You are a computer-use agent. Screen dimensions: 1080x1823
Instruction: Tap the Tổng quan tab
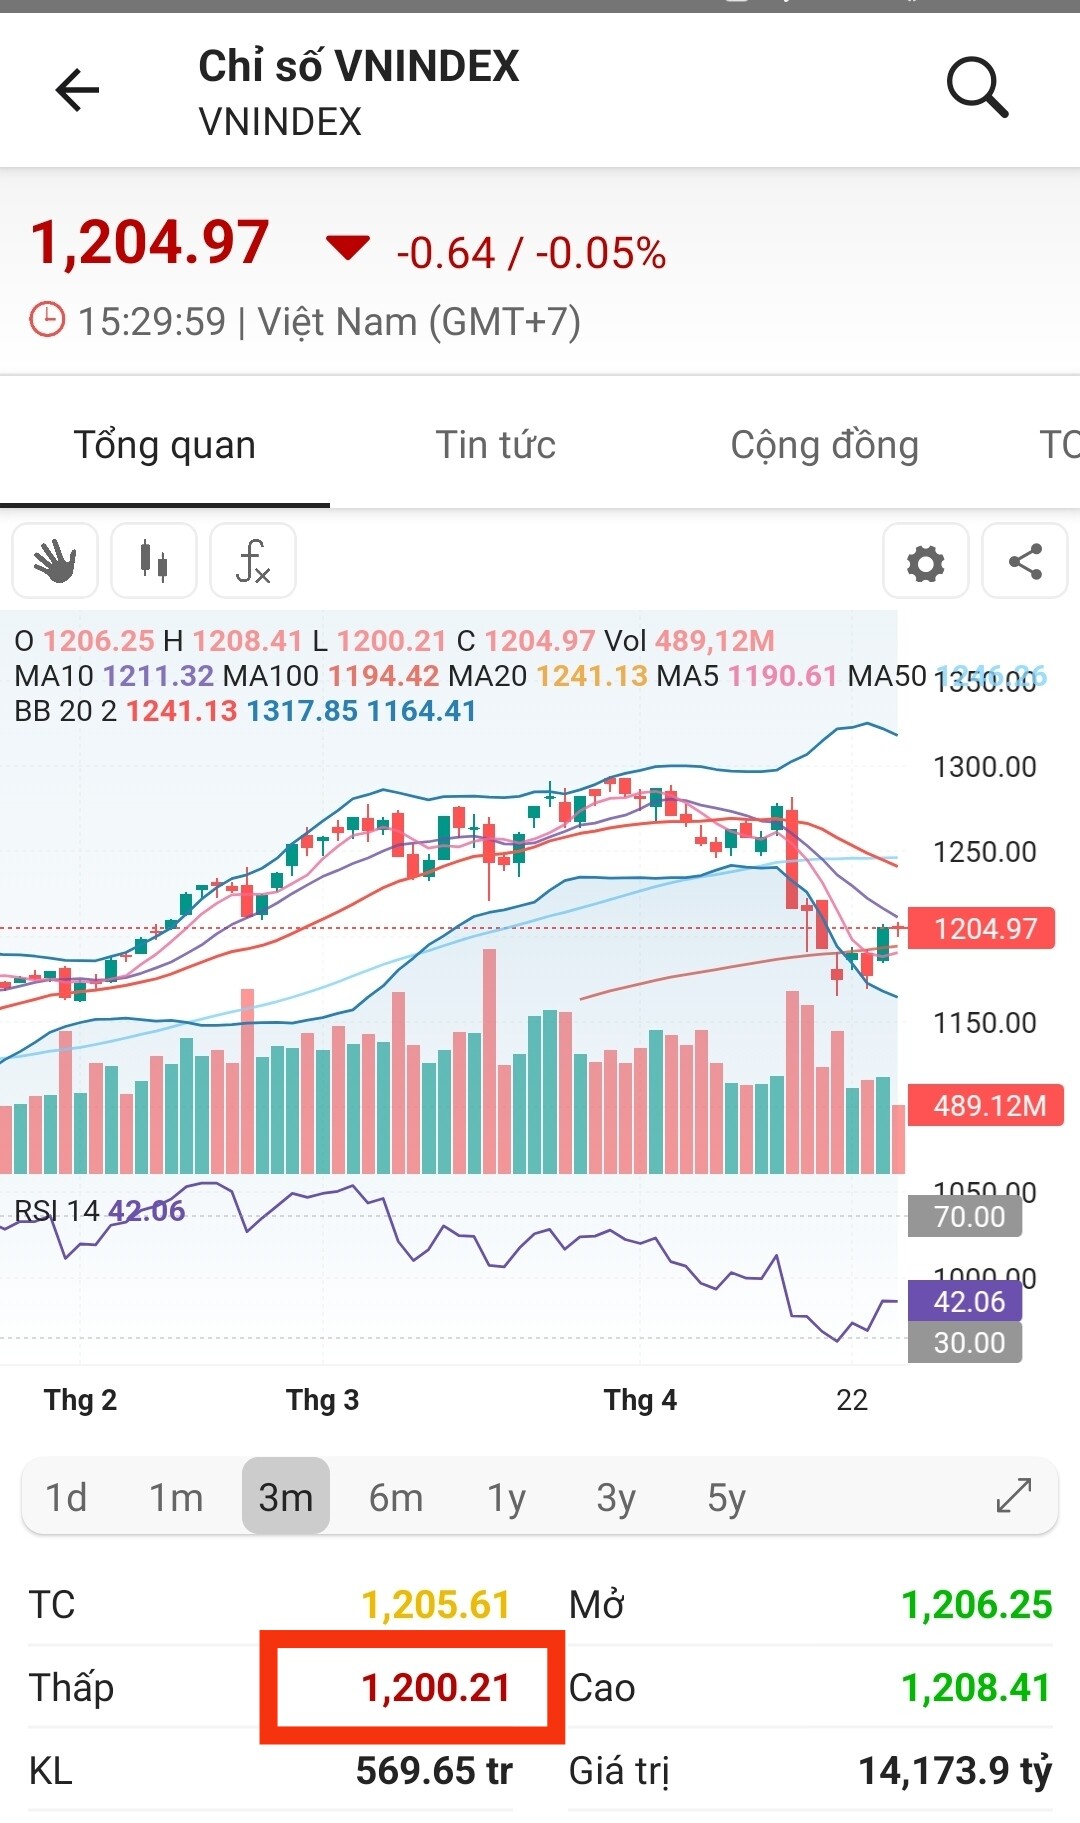165,445
